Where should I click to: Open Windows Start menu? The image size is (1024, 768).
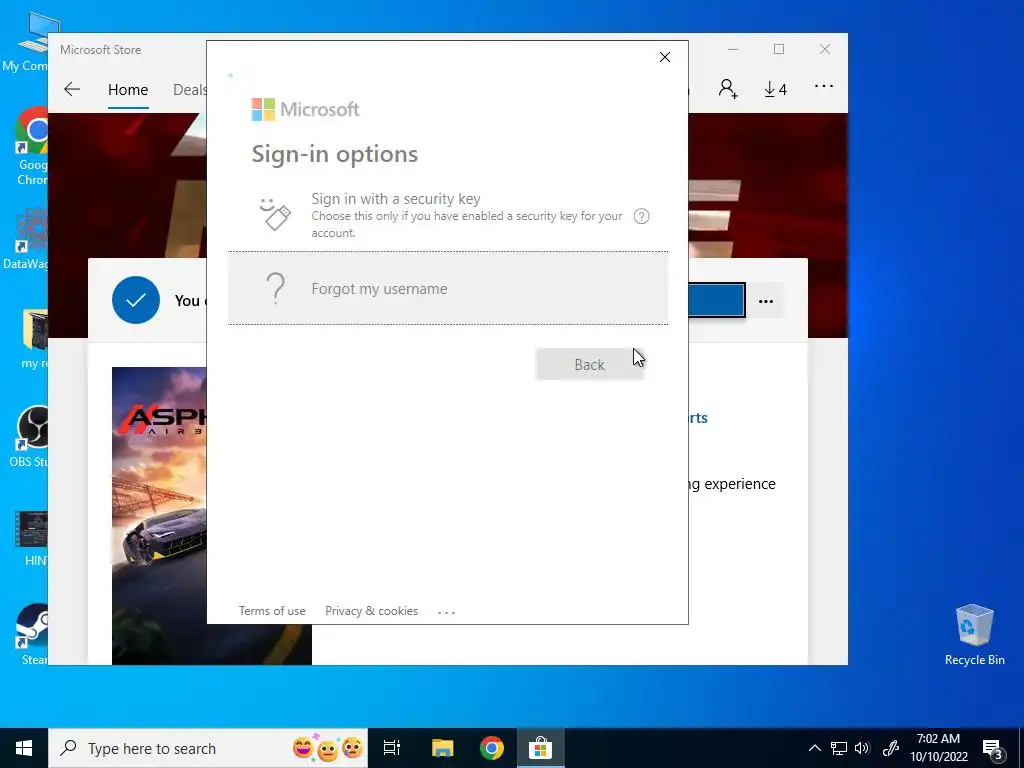click(24, 748)
